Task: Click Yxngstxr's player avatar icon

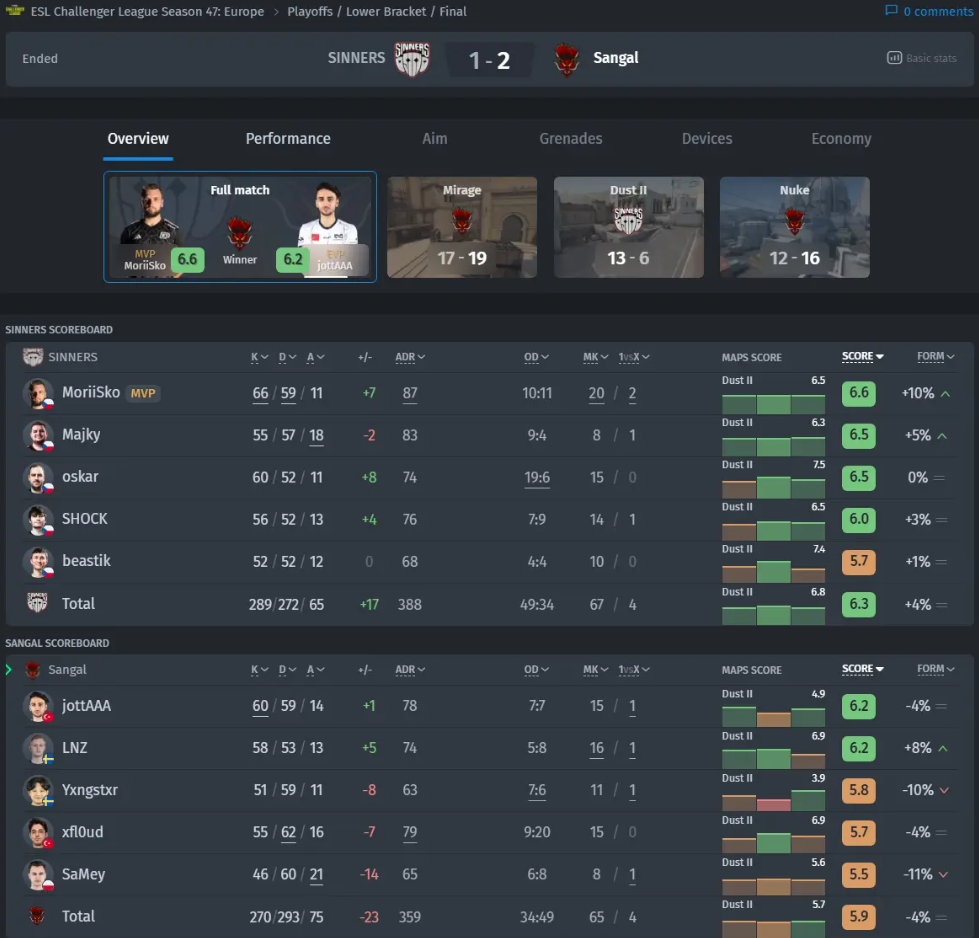Action: pyautogui.click(x=38, y=790)
